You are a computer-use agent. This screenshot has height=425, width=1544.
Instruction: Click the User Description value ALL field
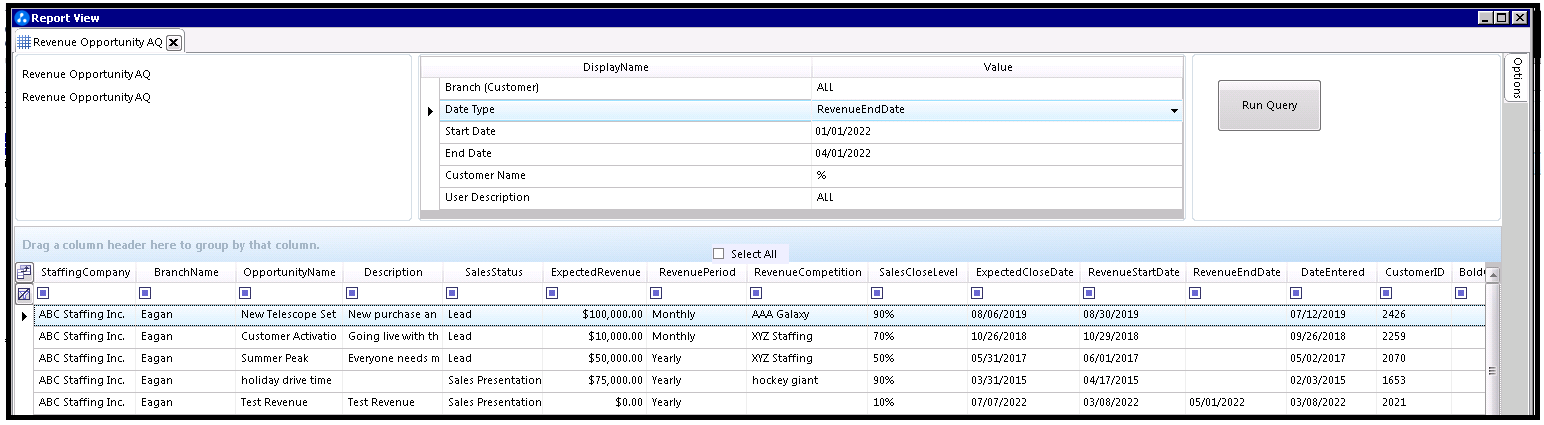[996, 198]
